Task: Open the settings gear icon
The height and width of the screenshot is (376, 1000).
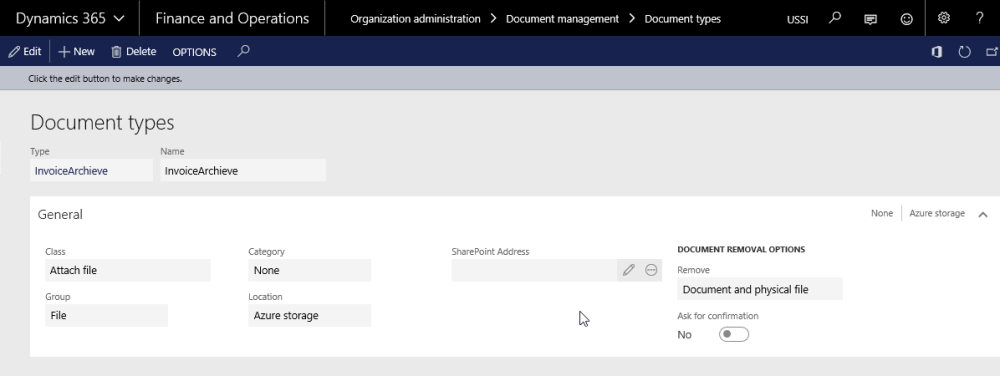Action: [x=944, y=18]
